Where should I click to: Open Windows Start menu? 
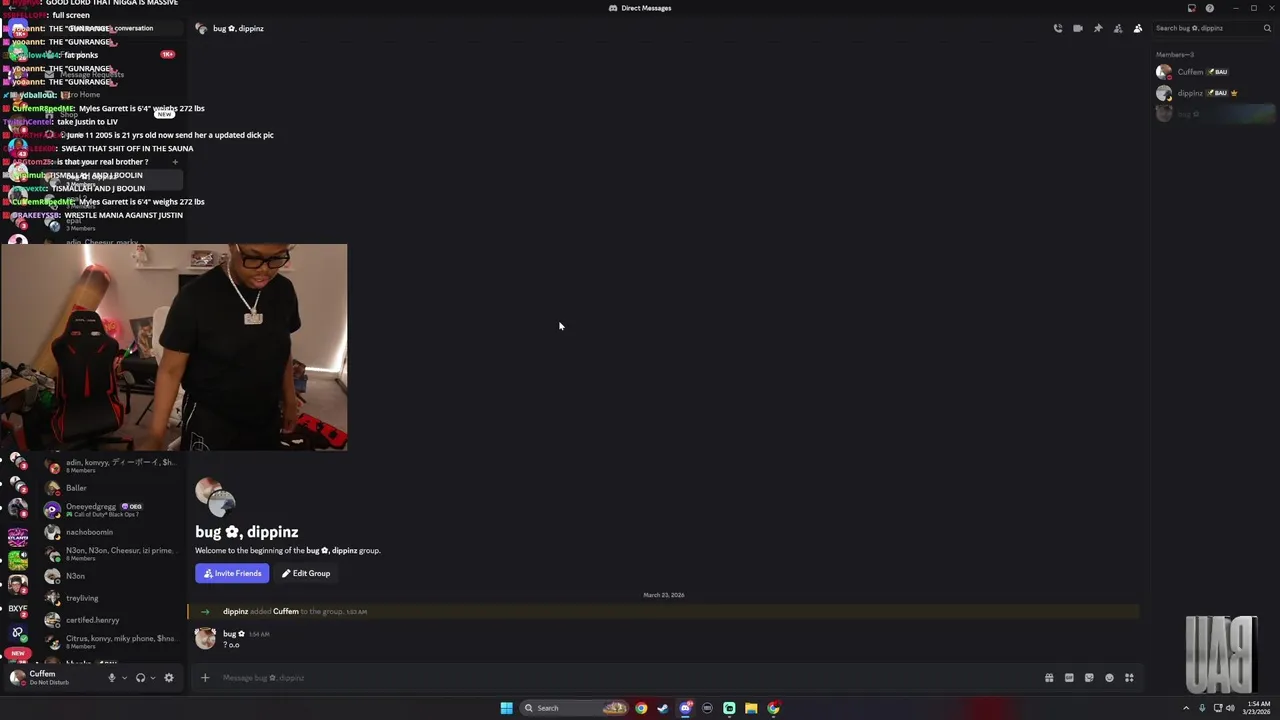tap(506, 708)
